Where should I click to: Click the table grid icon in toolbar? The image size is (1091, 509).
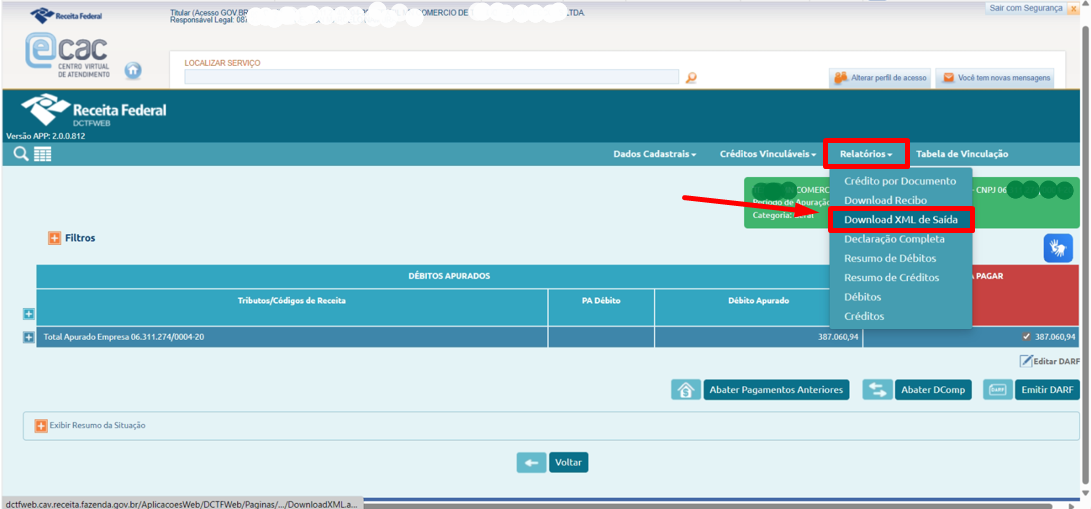tap(42, 154)
